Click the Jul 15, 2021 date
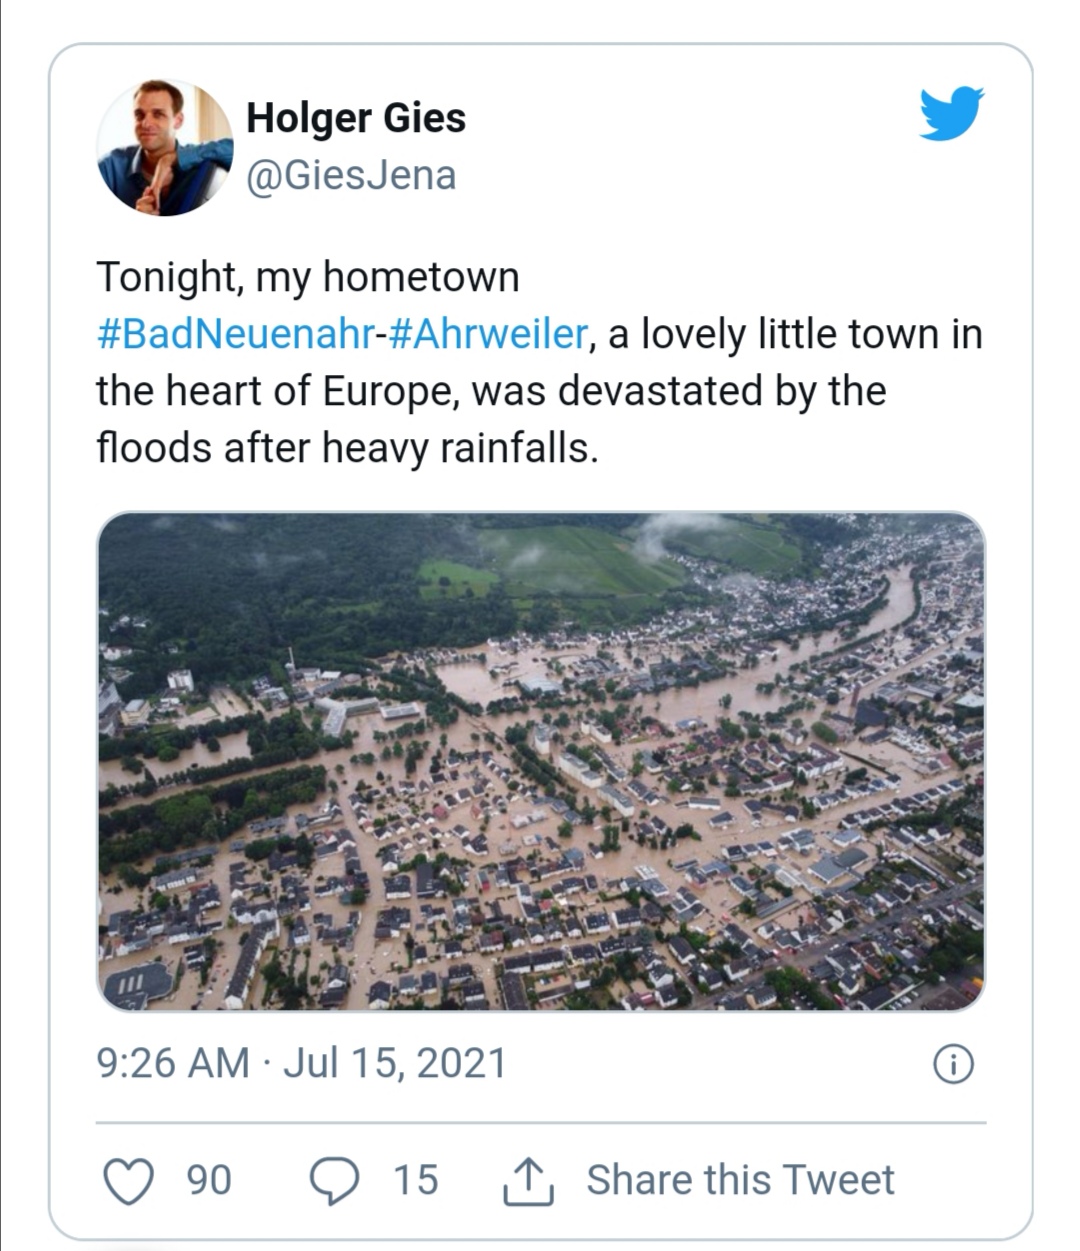 tap(395, 1063)
